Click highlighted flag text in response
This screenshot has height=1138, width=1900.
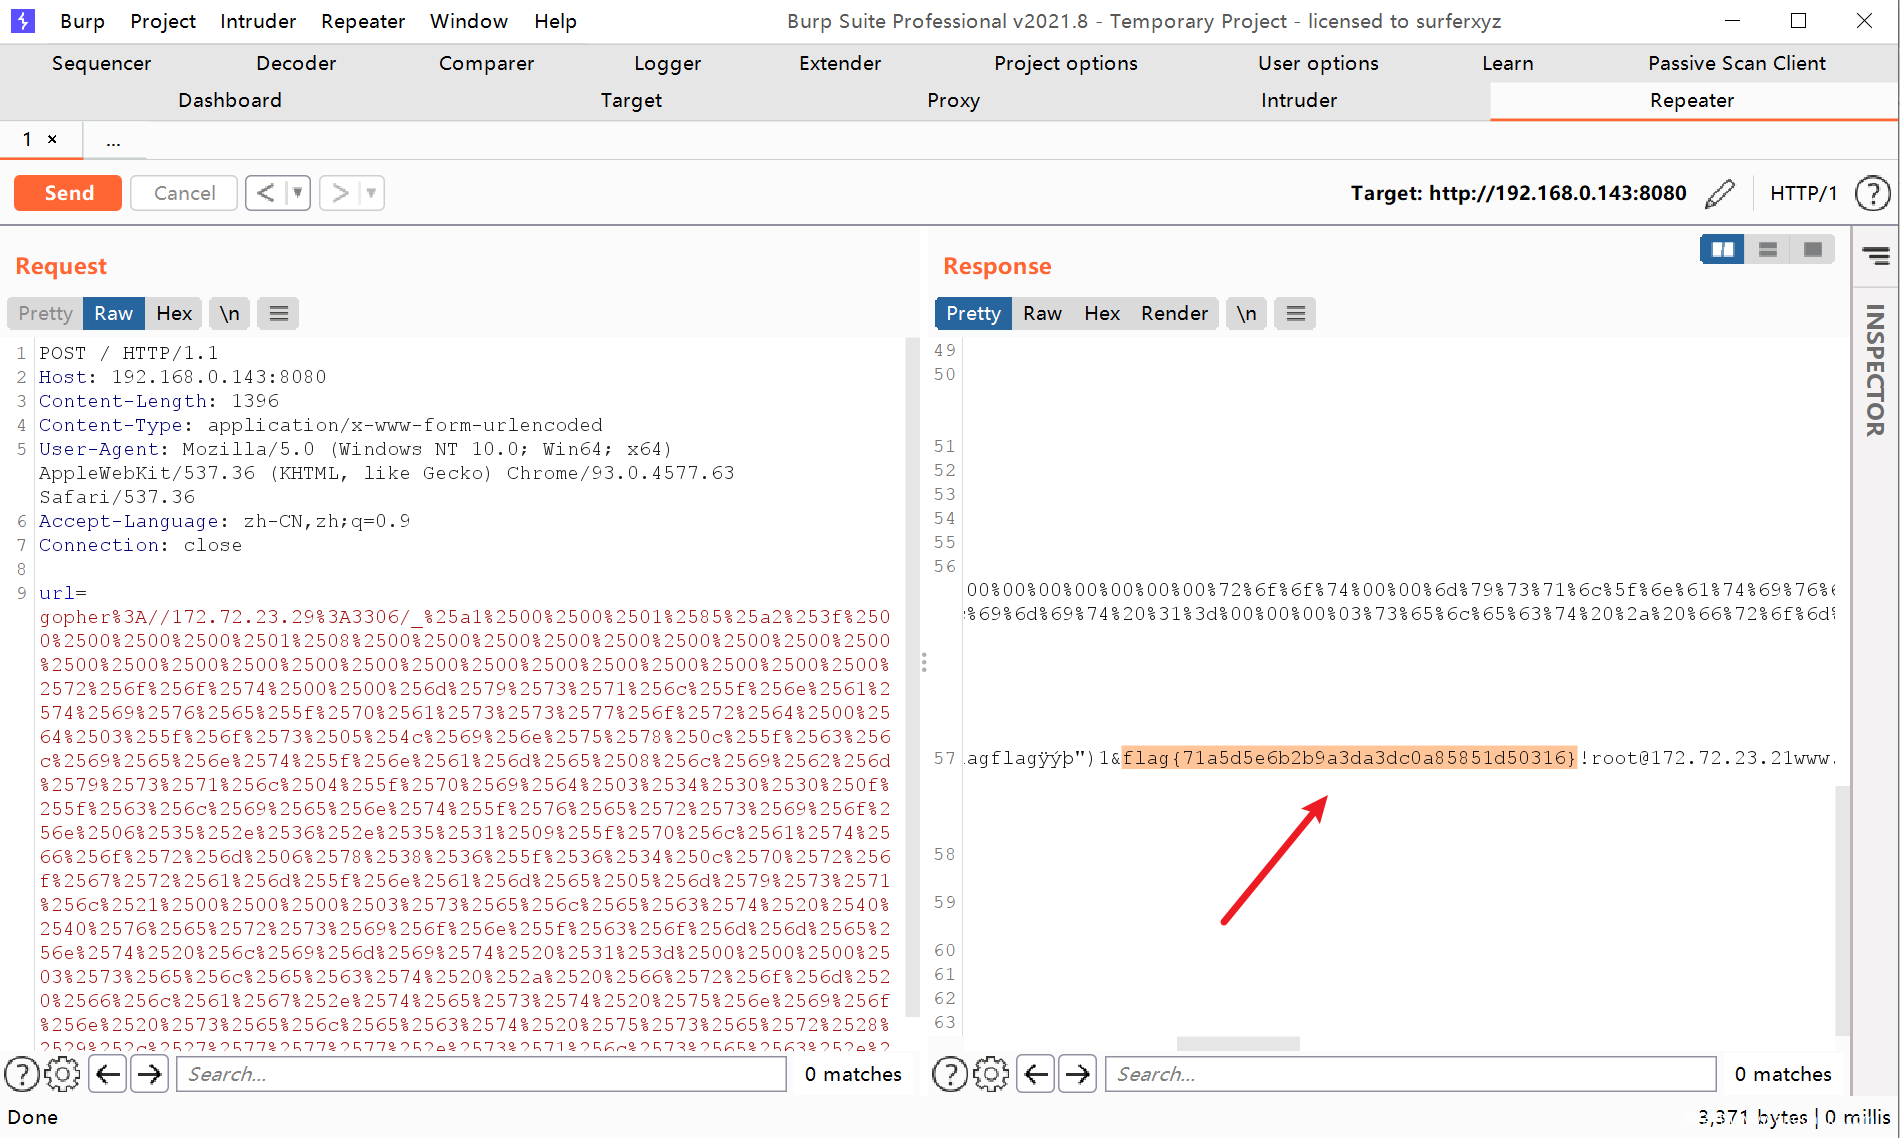pyautogui.click(x=1348, y=758)
